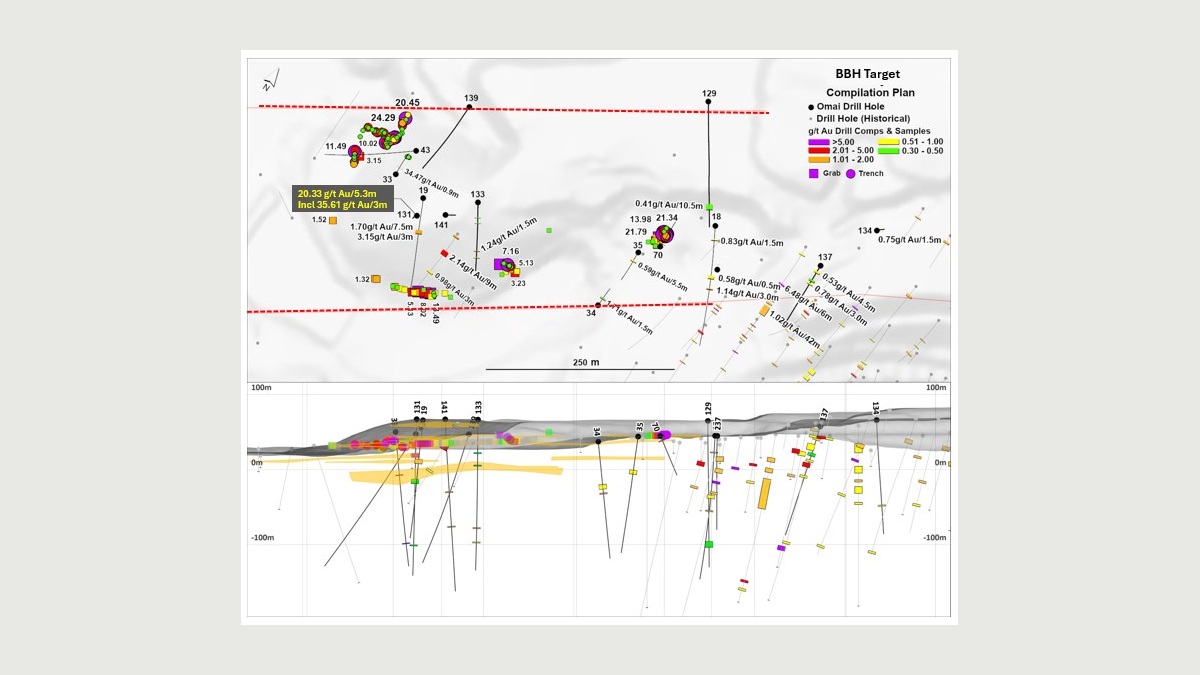Click the yellow '20.33 g/t Au/5.3m' callout
This screenshot has width=1200, height=675.
pyautogui.click(x=336, y=193)
